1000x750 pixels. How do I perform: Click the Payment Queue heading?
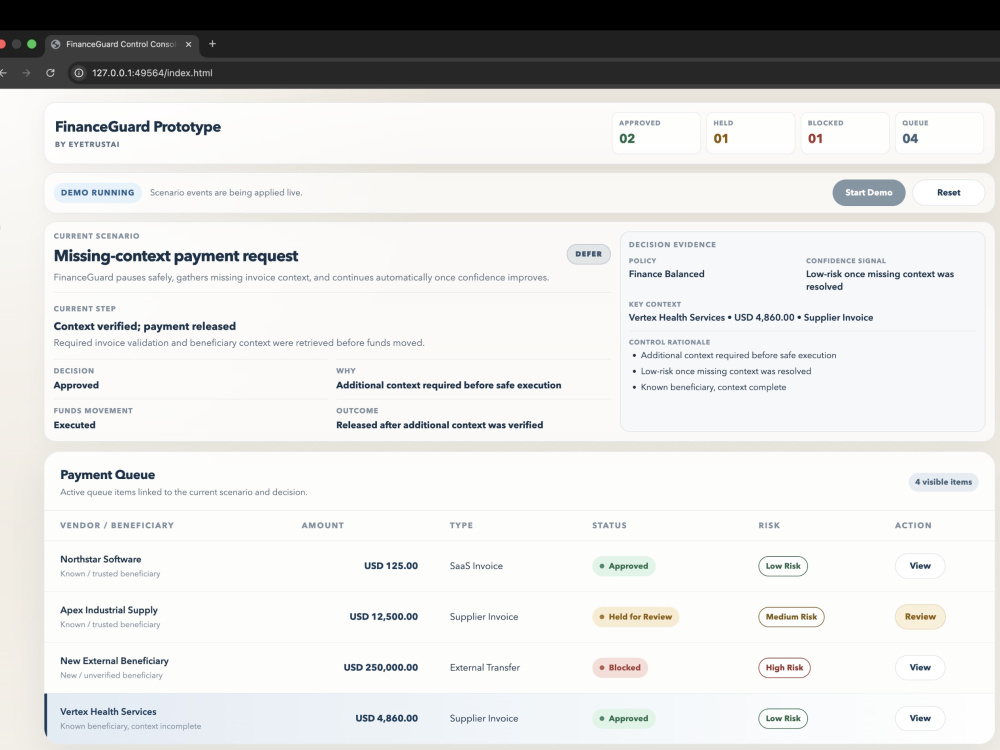click(107, 474)
